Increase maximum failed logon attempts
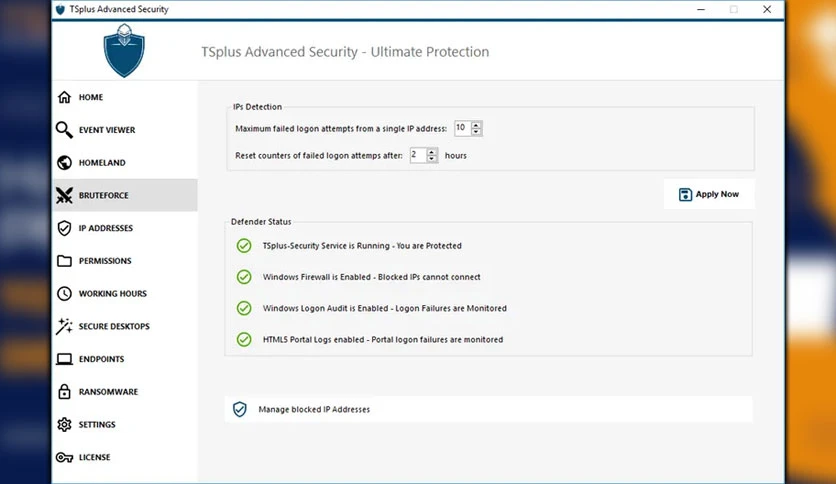The image size is (836, 484). coord(476,125)
